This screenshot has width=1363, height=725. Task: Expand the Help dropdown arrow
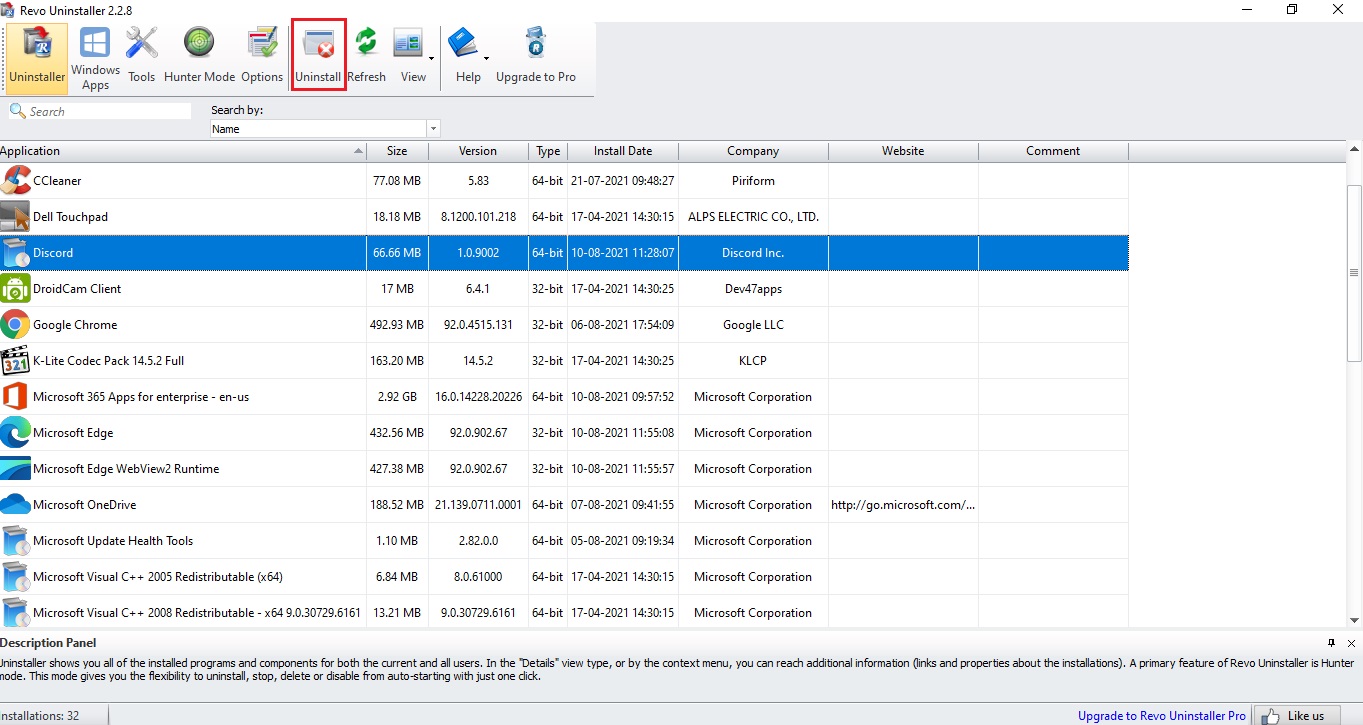(x=487, y=57)
